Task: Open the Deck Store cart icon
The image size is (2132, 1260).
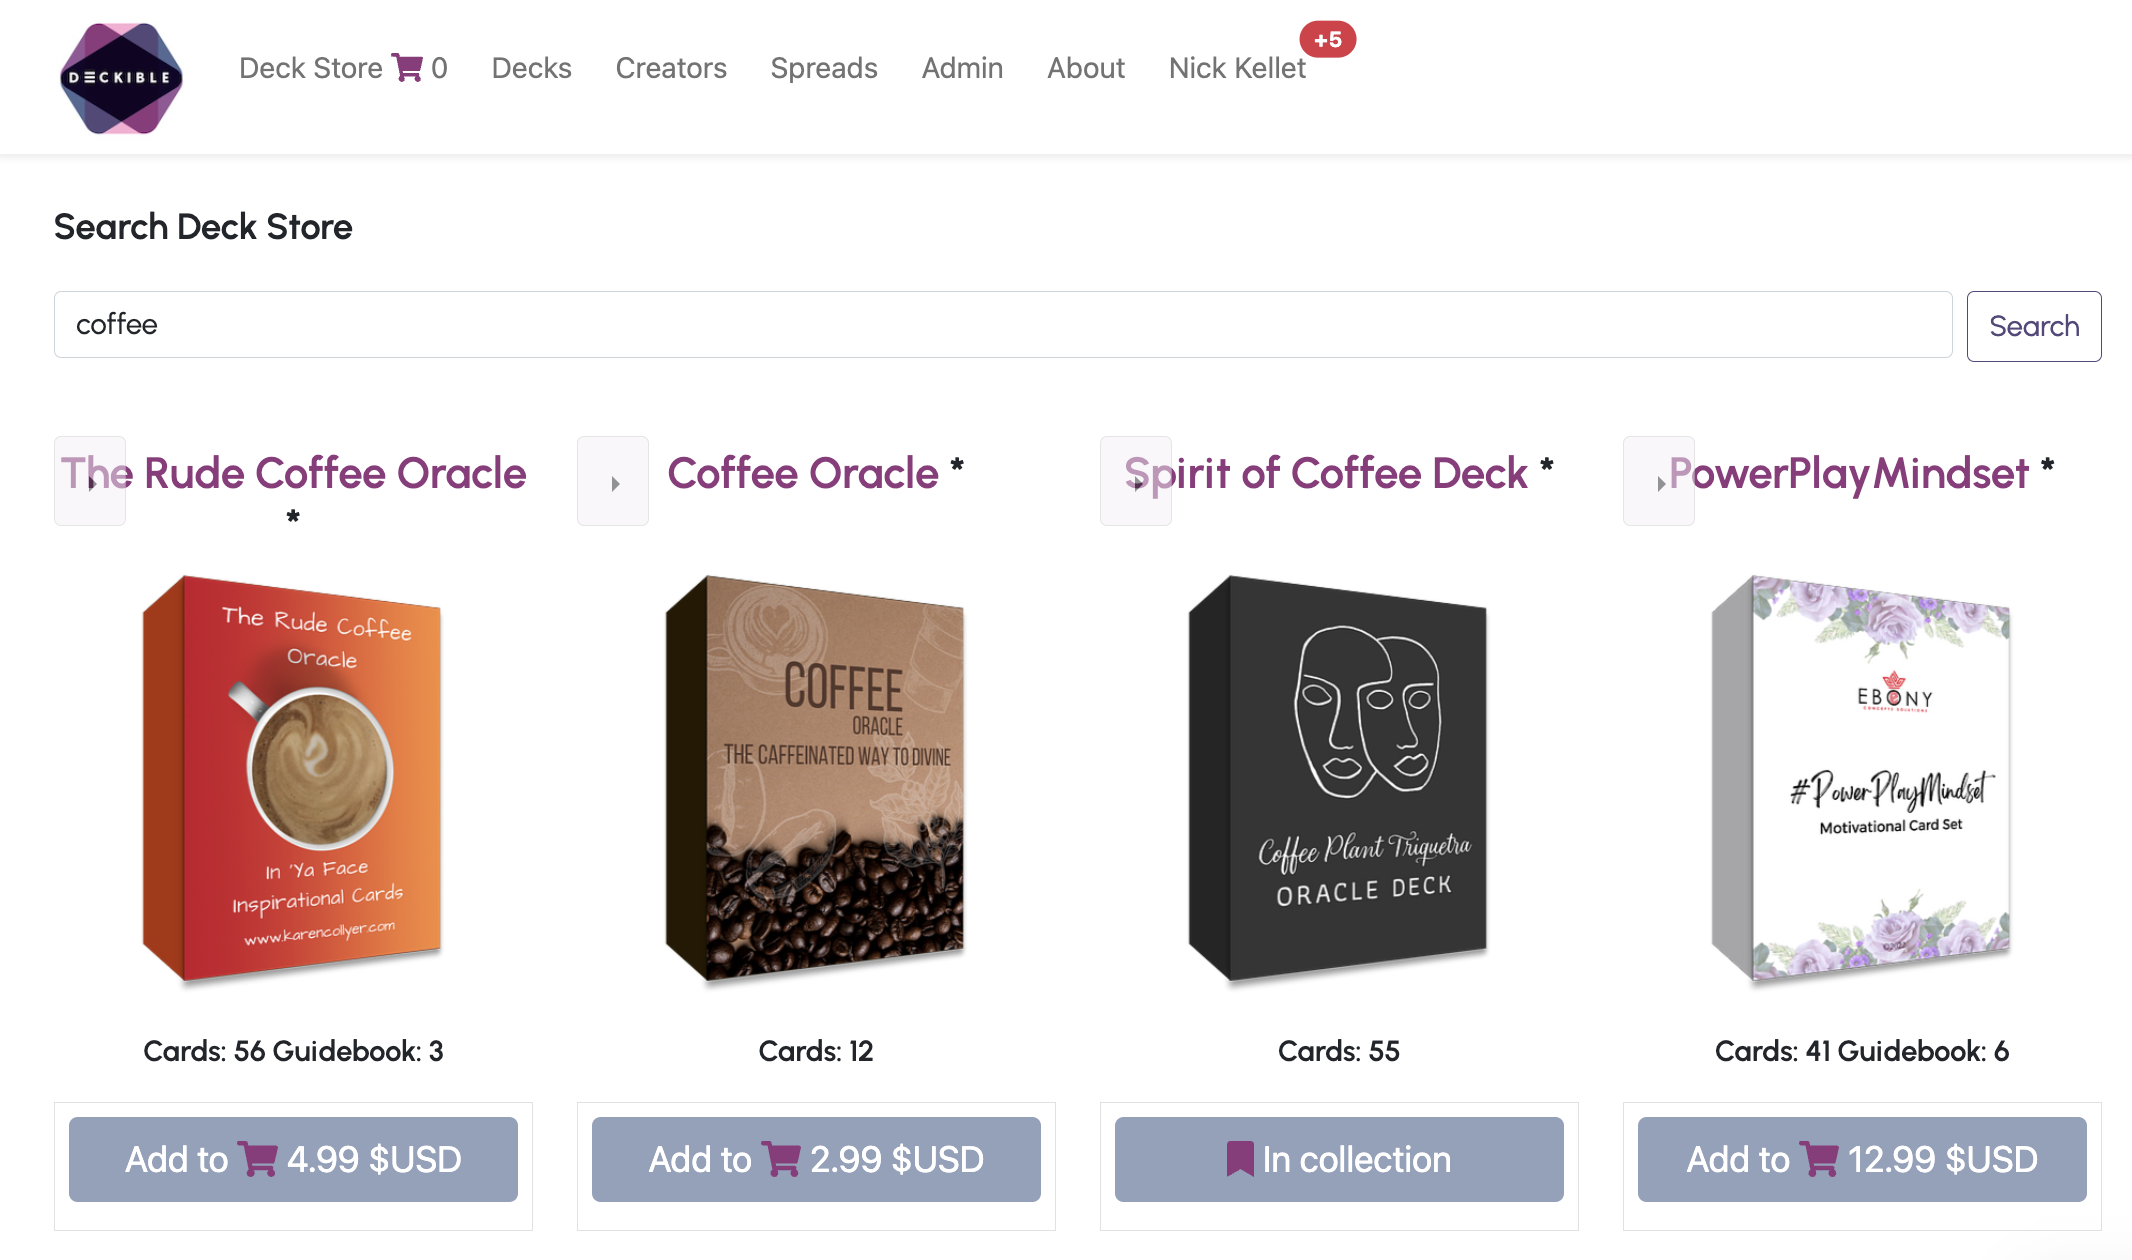Action: [x=407, y=67]
